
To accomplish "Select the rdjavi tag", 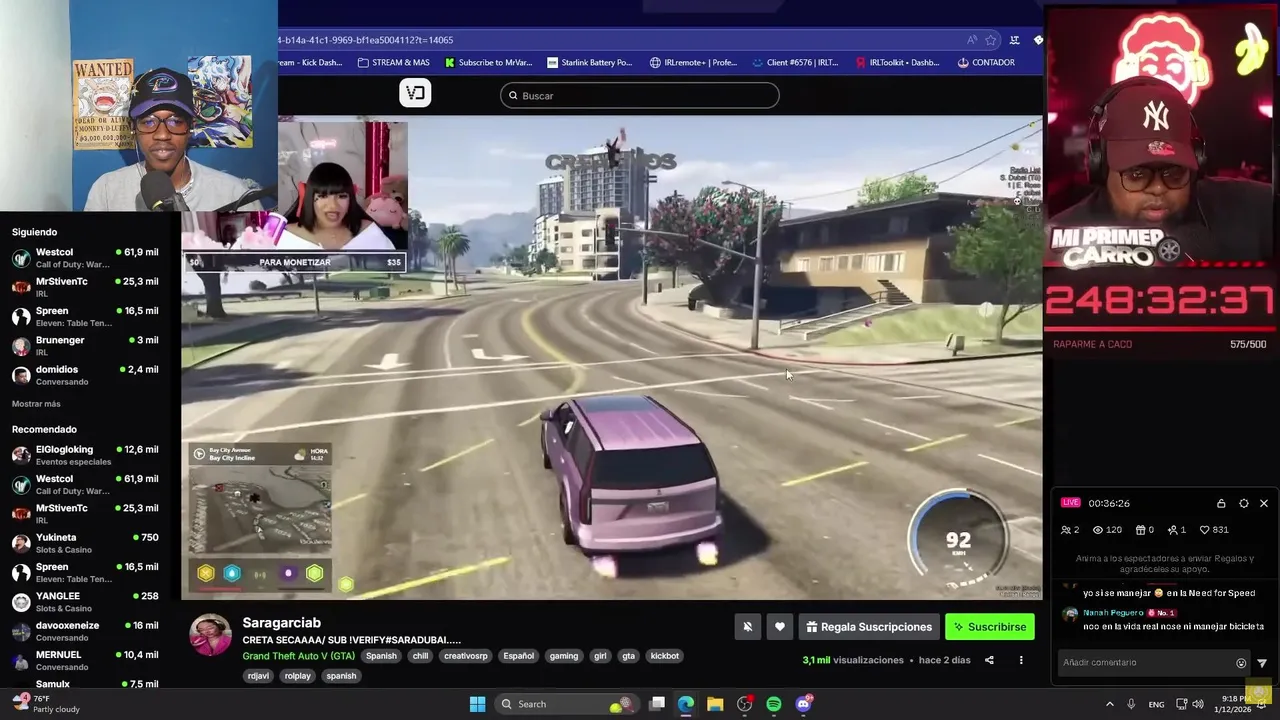I will click(x=258, y=676).
